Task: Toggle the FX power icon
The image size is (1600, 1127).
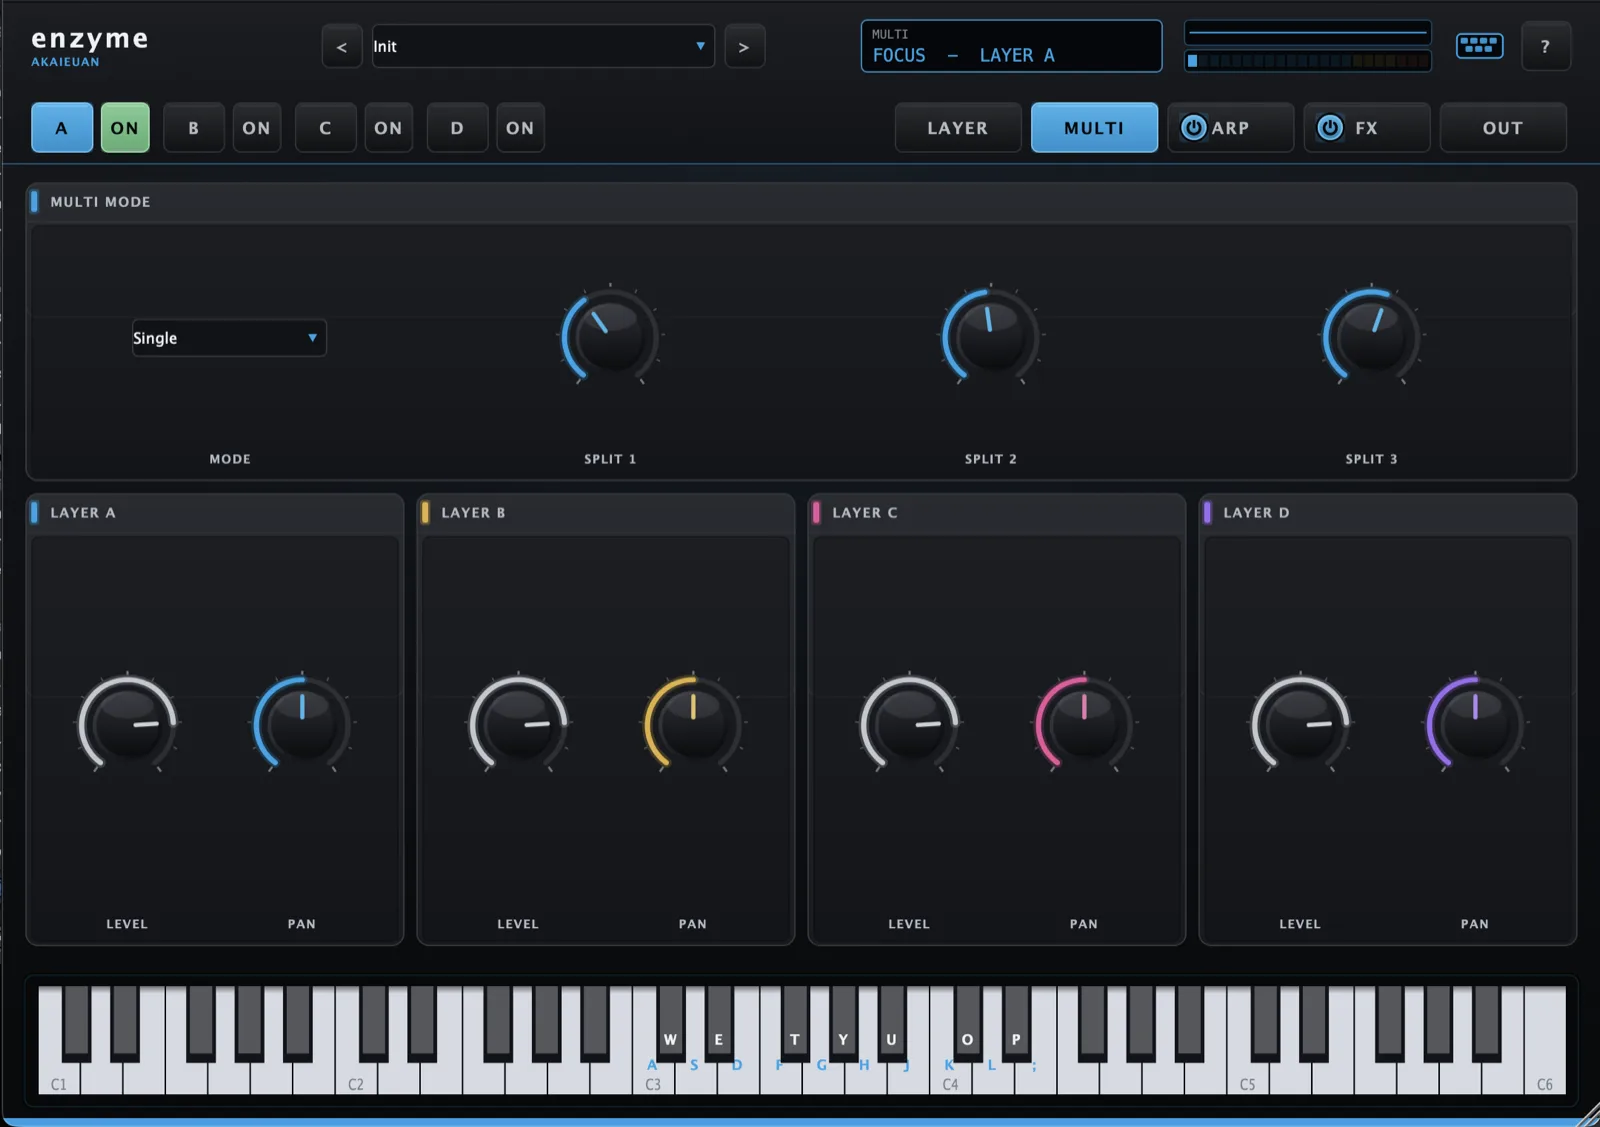Action: (x=1329, y=128)
